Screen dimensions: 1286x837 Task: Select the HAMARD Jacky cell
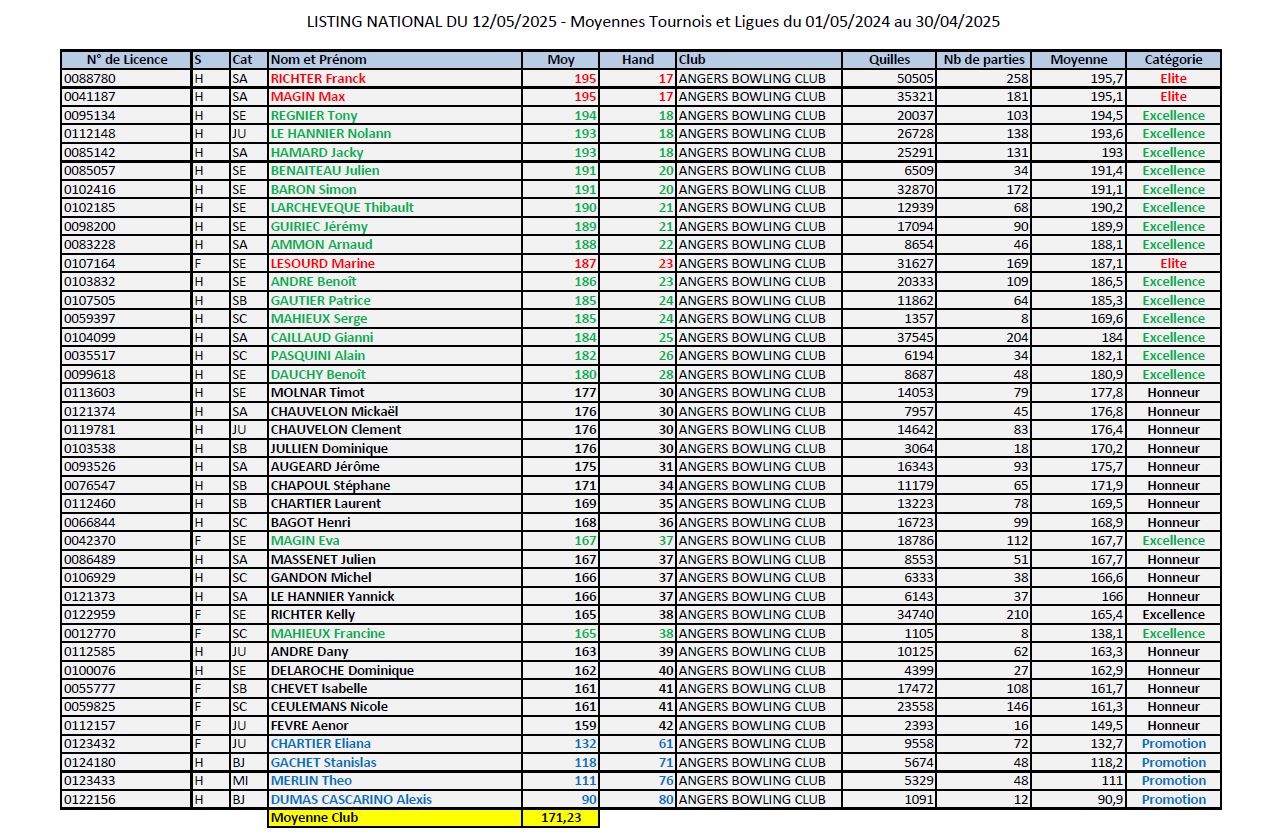click(395, 152)
